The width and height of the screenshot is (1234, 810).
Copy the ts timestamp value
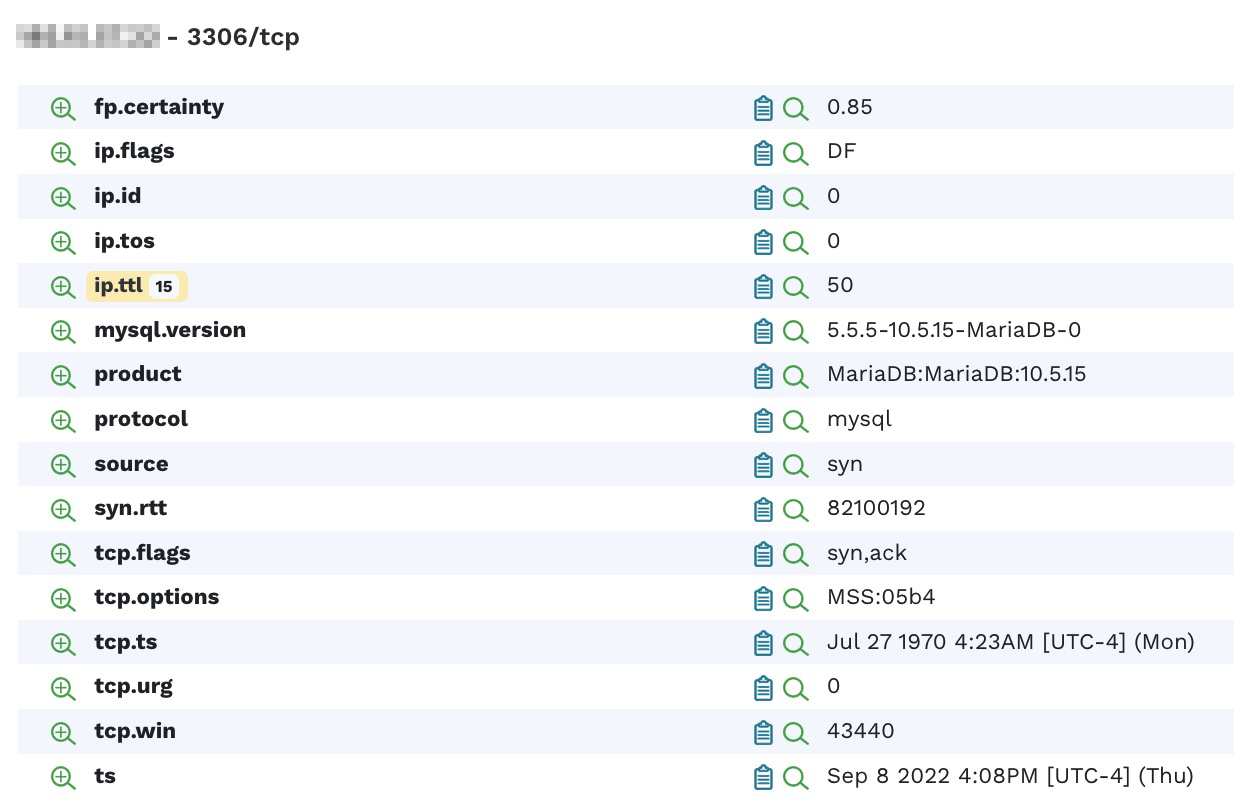pos(763,776)
